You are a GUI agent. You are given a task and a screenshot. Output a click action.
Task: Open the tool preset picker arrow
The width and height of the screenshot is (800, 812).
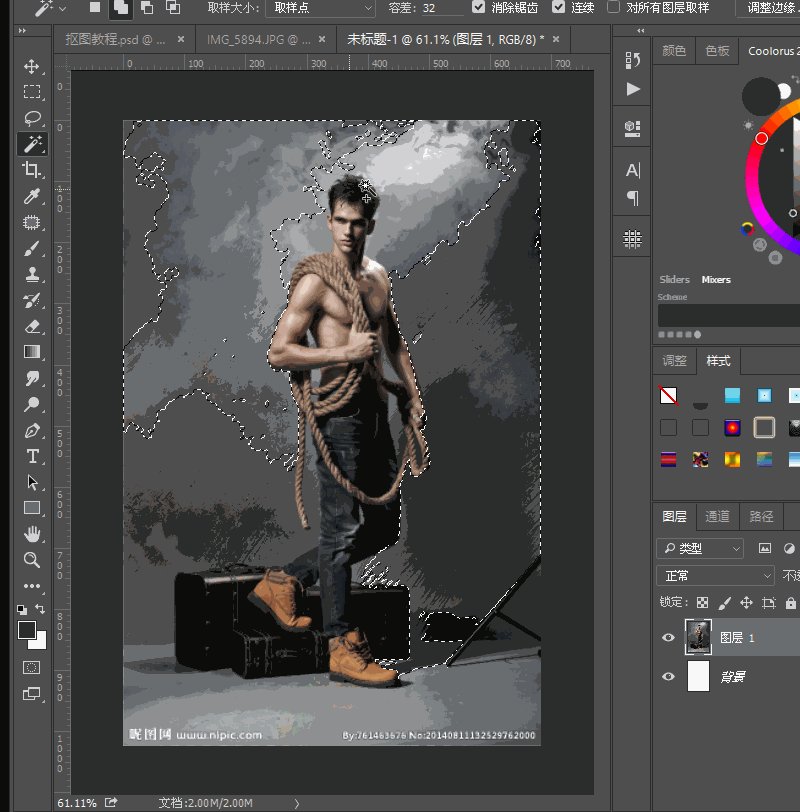coord(63,9)
